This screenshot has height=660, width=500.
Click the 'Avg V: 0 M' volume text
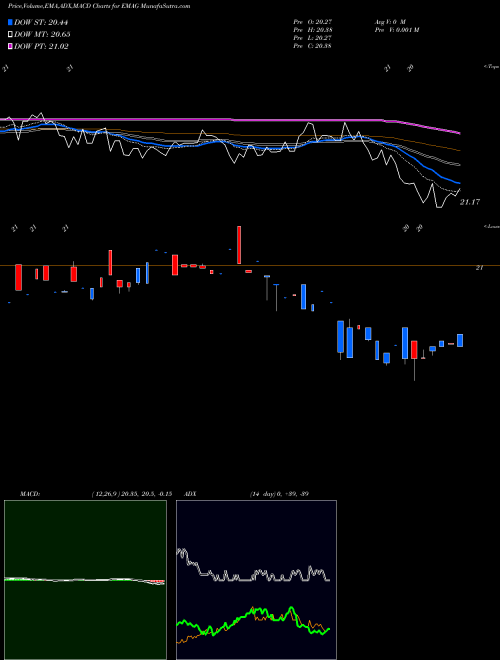click(390, 22)
